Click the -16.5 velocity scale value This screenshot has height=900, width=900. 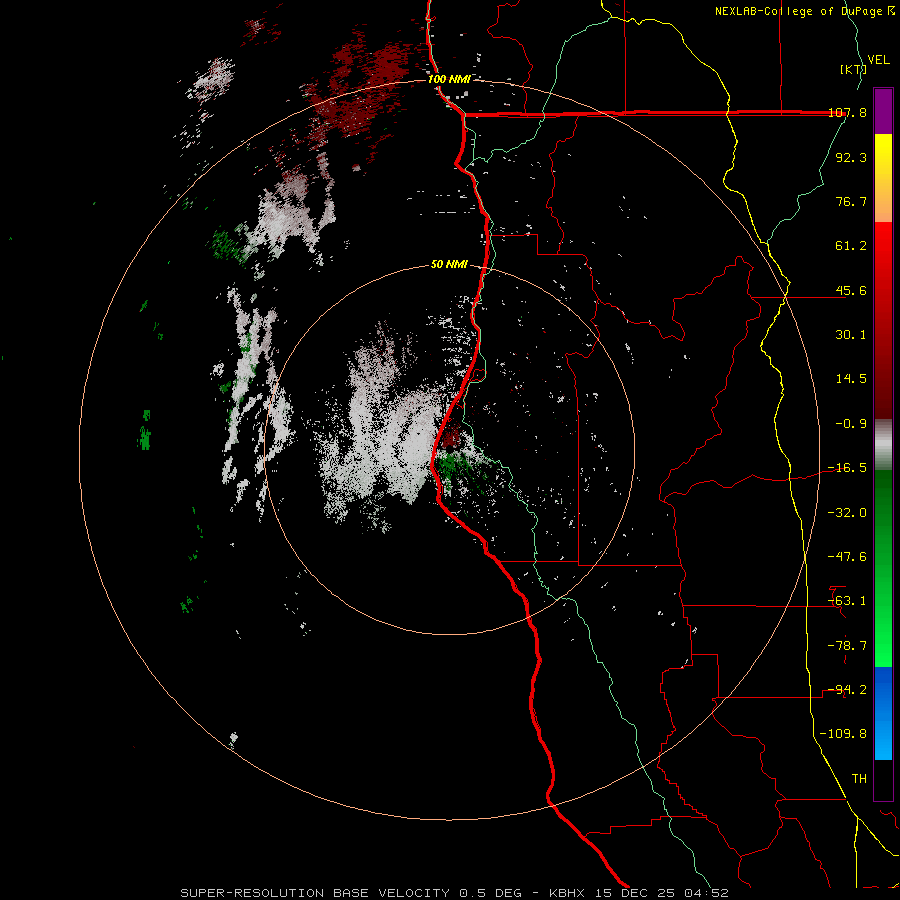point(847,468)
